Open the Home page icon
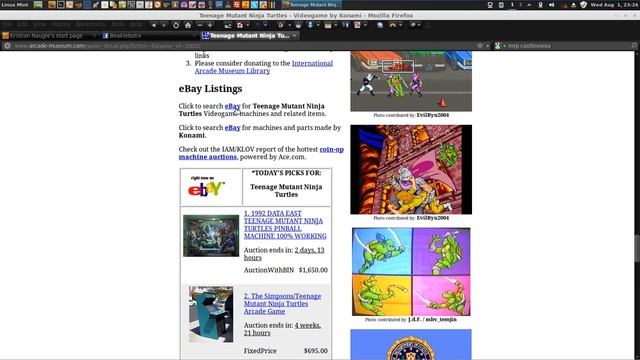Image resolution: width=640 pixels, height=360 pixels. coord(188,25)
